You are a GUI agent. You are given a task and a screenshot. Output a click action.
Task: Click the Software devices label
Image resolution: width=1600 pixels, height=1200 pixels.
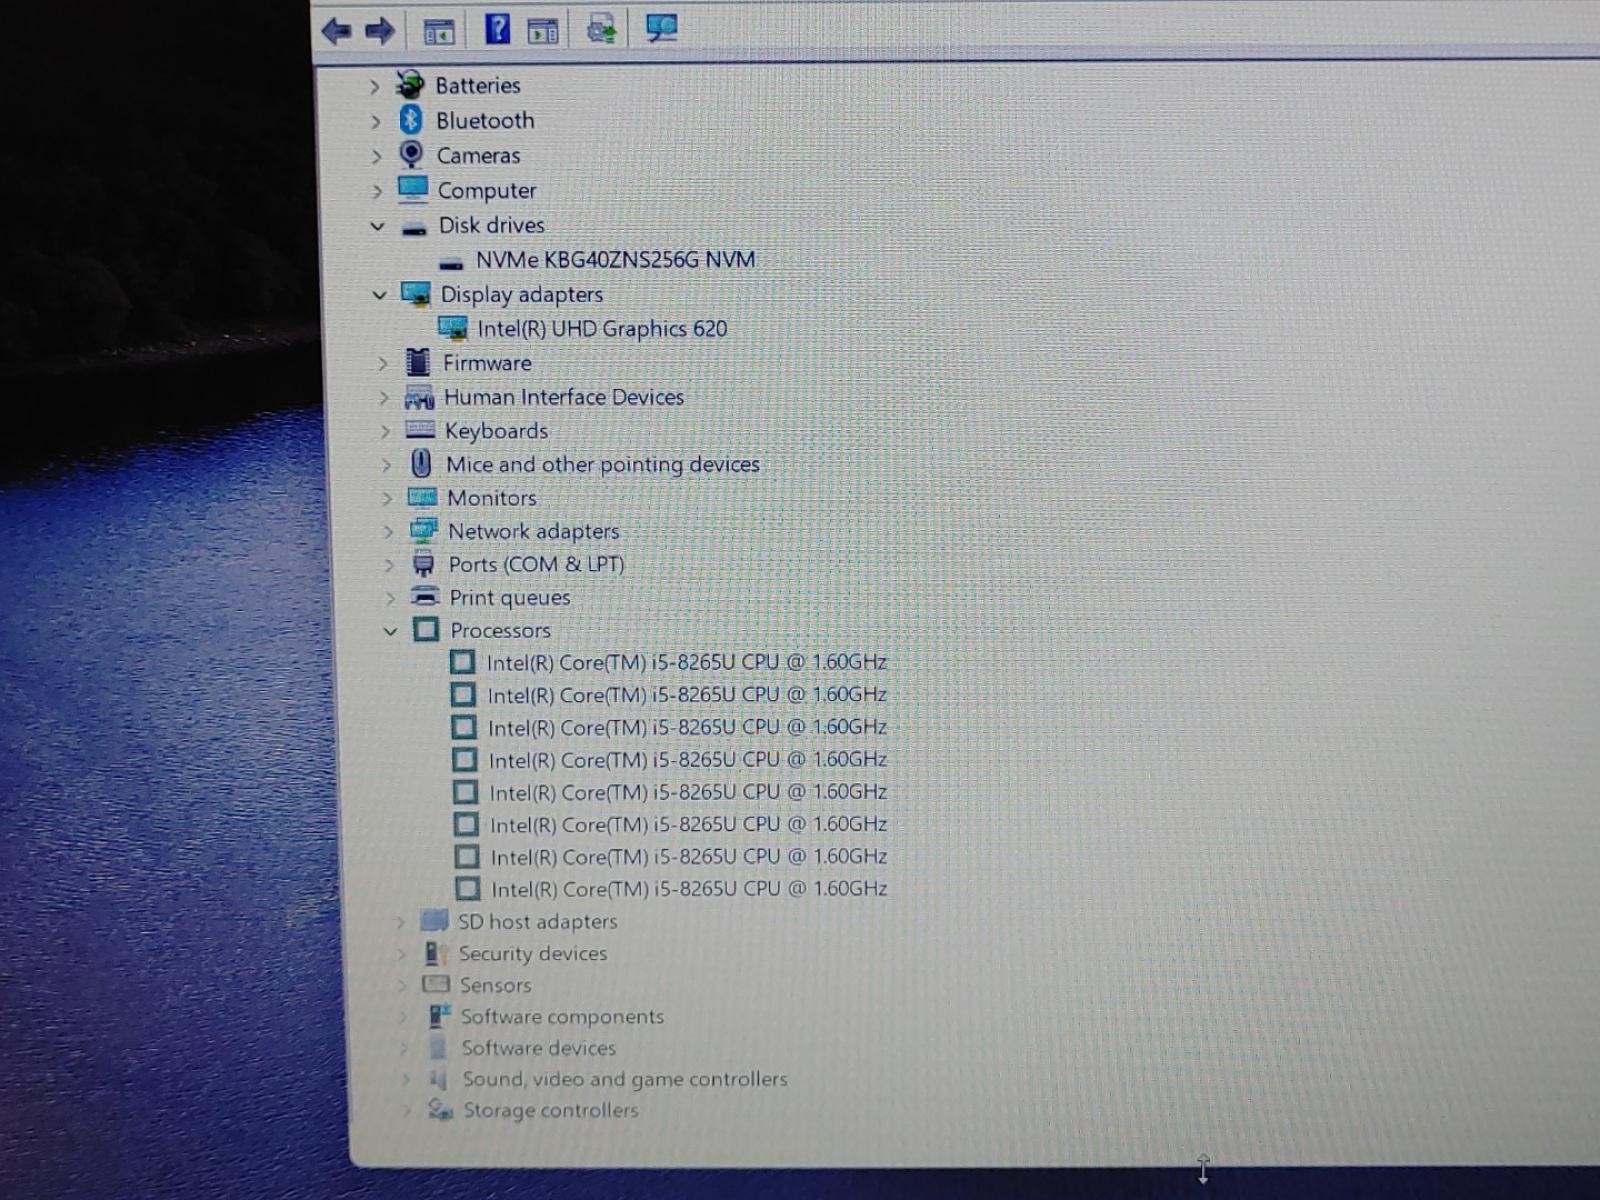(538, 1047)
